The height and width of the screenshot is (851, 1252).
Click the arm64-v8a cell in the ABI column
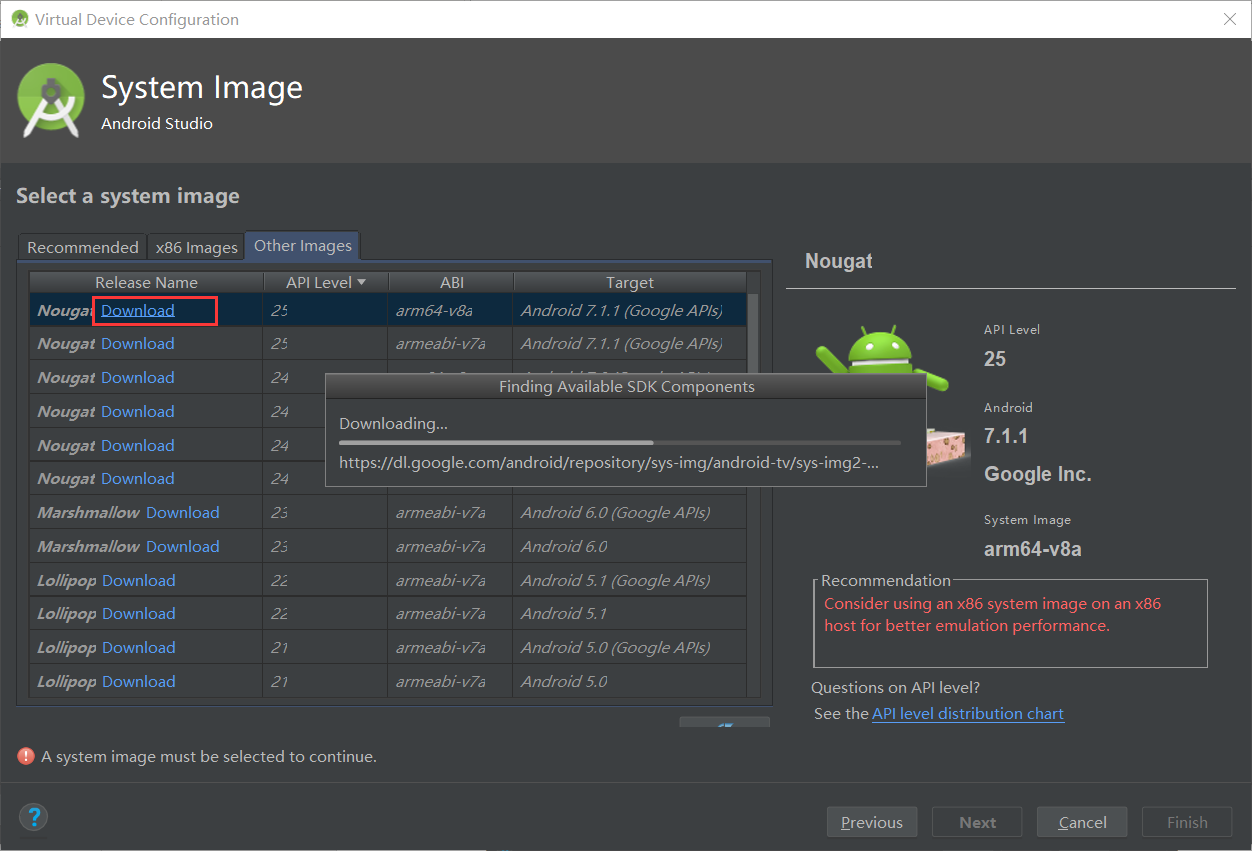click(x=451, y=310)
